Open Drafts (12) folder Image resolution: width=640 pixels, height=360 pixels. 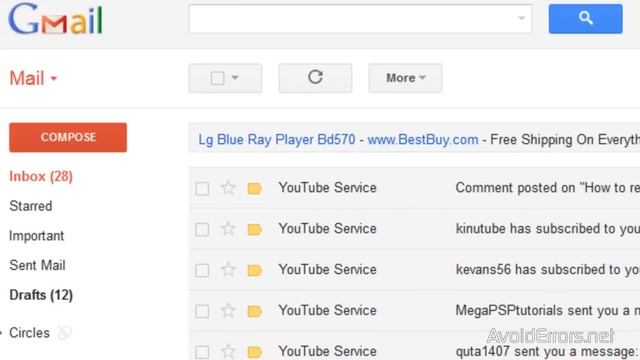(x=41, y=295)
